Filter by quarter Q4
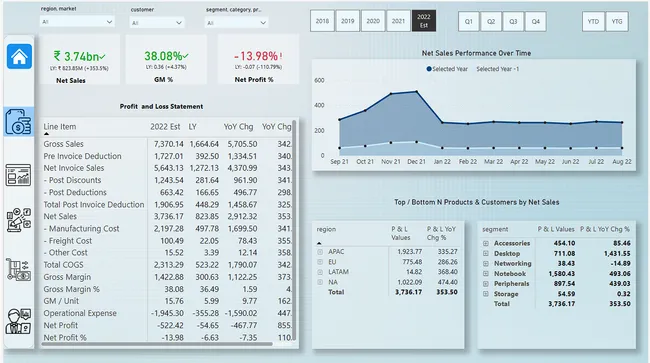 [x=536, y=22]
